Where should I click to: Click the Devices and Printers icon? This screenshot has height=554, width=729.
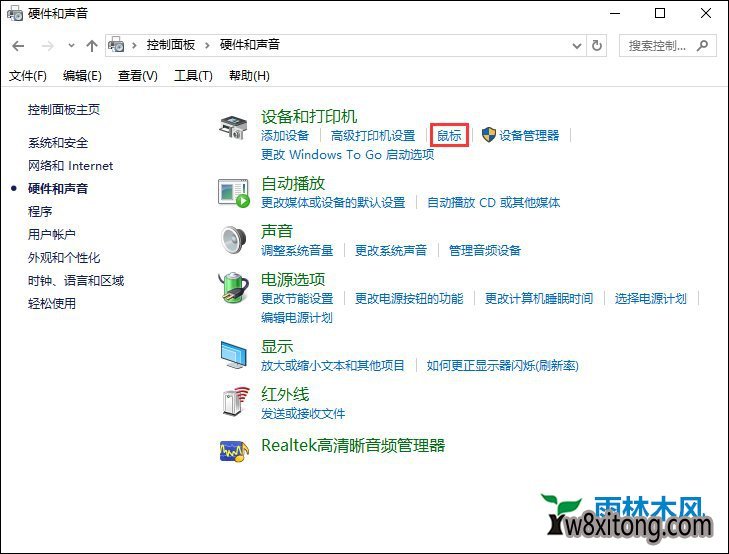234,127
